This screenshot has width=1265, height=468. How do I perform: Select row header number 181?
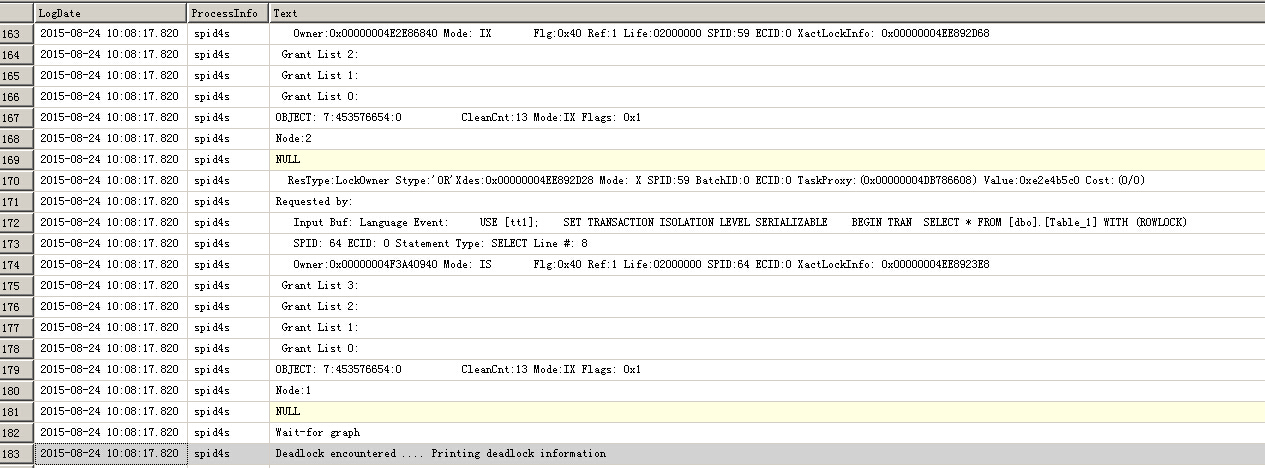(17, 411)
